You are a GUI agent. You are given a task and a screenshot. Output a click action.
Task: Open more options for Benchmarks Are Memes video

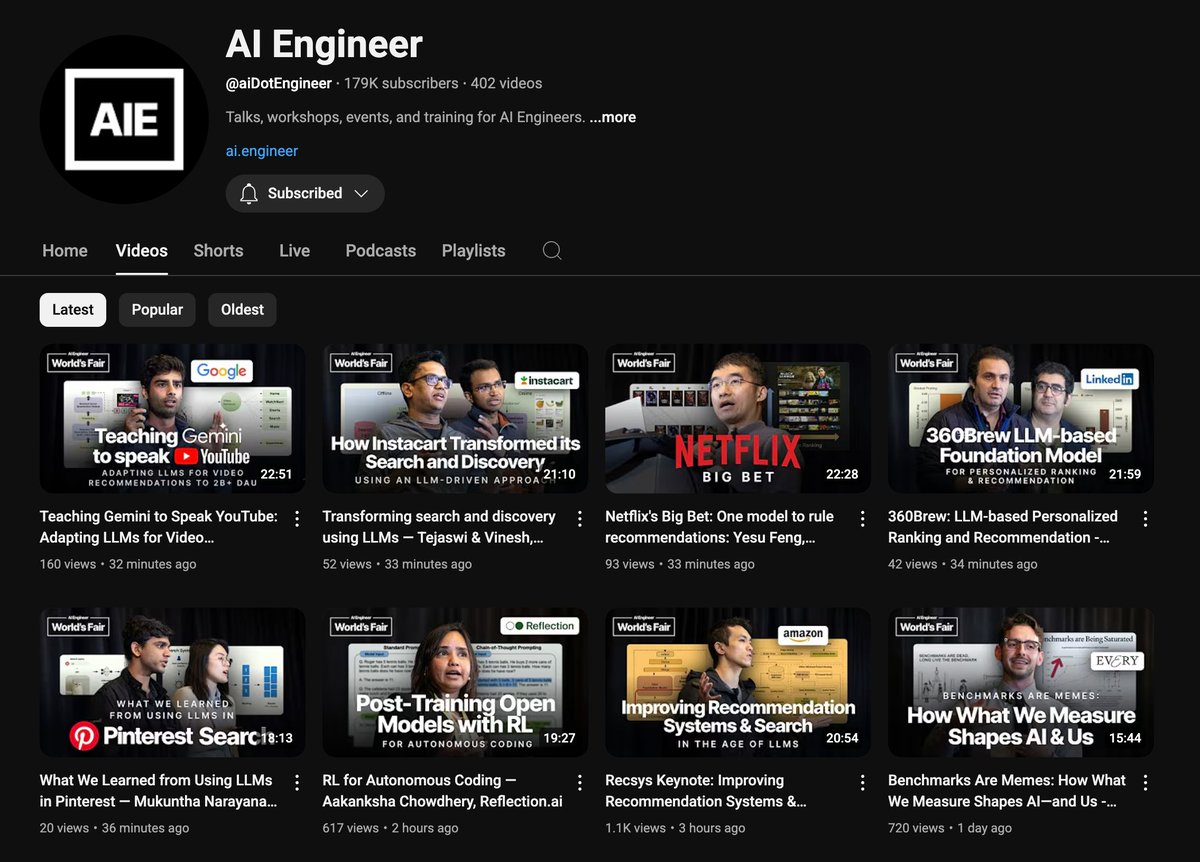[1146, 782]
